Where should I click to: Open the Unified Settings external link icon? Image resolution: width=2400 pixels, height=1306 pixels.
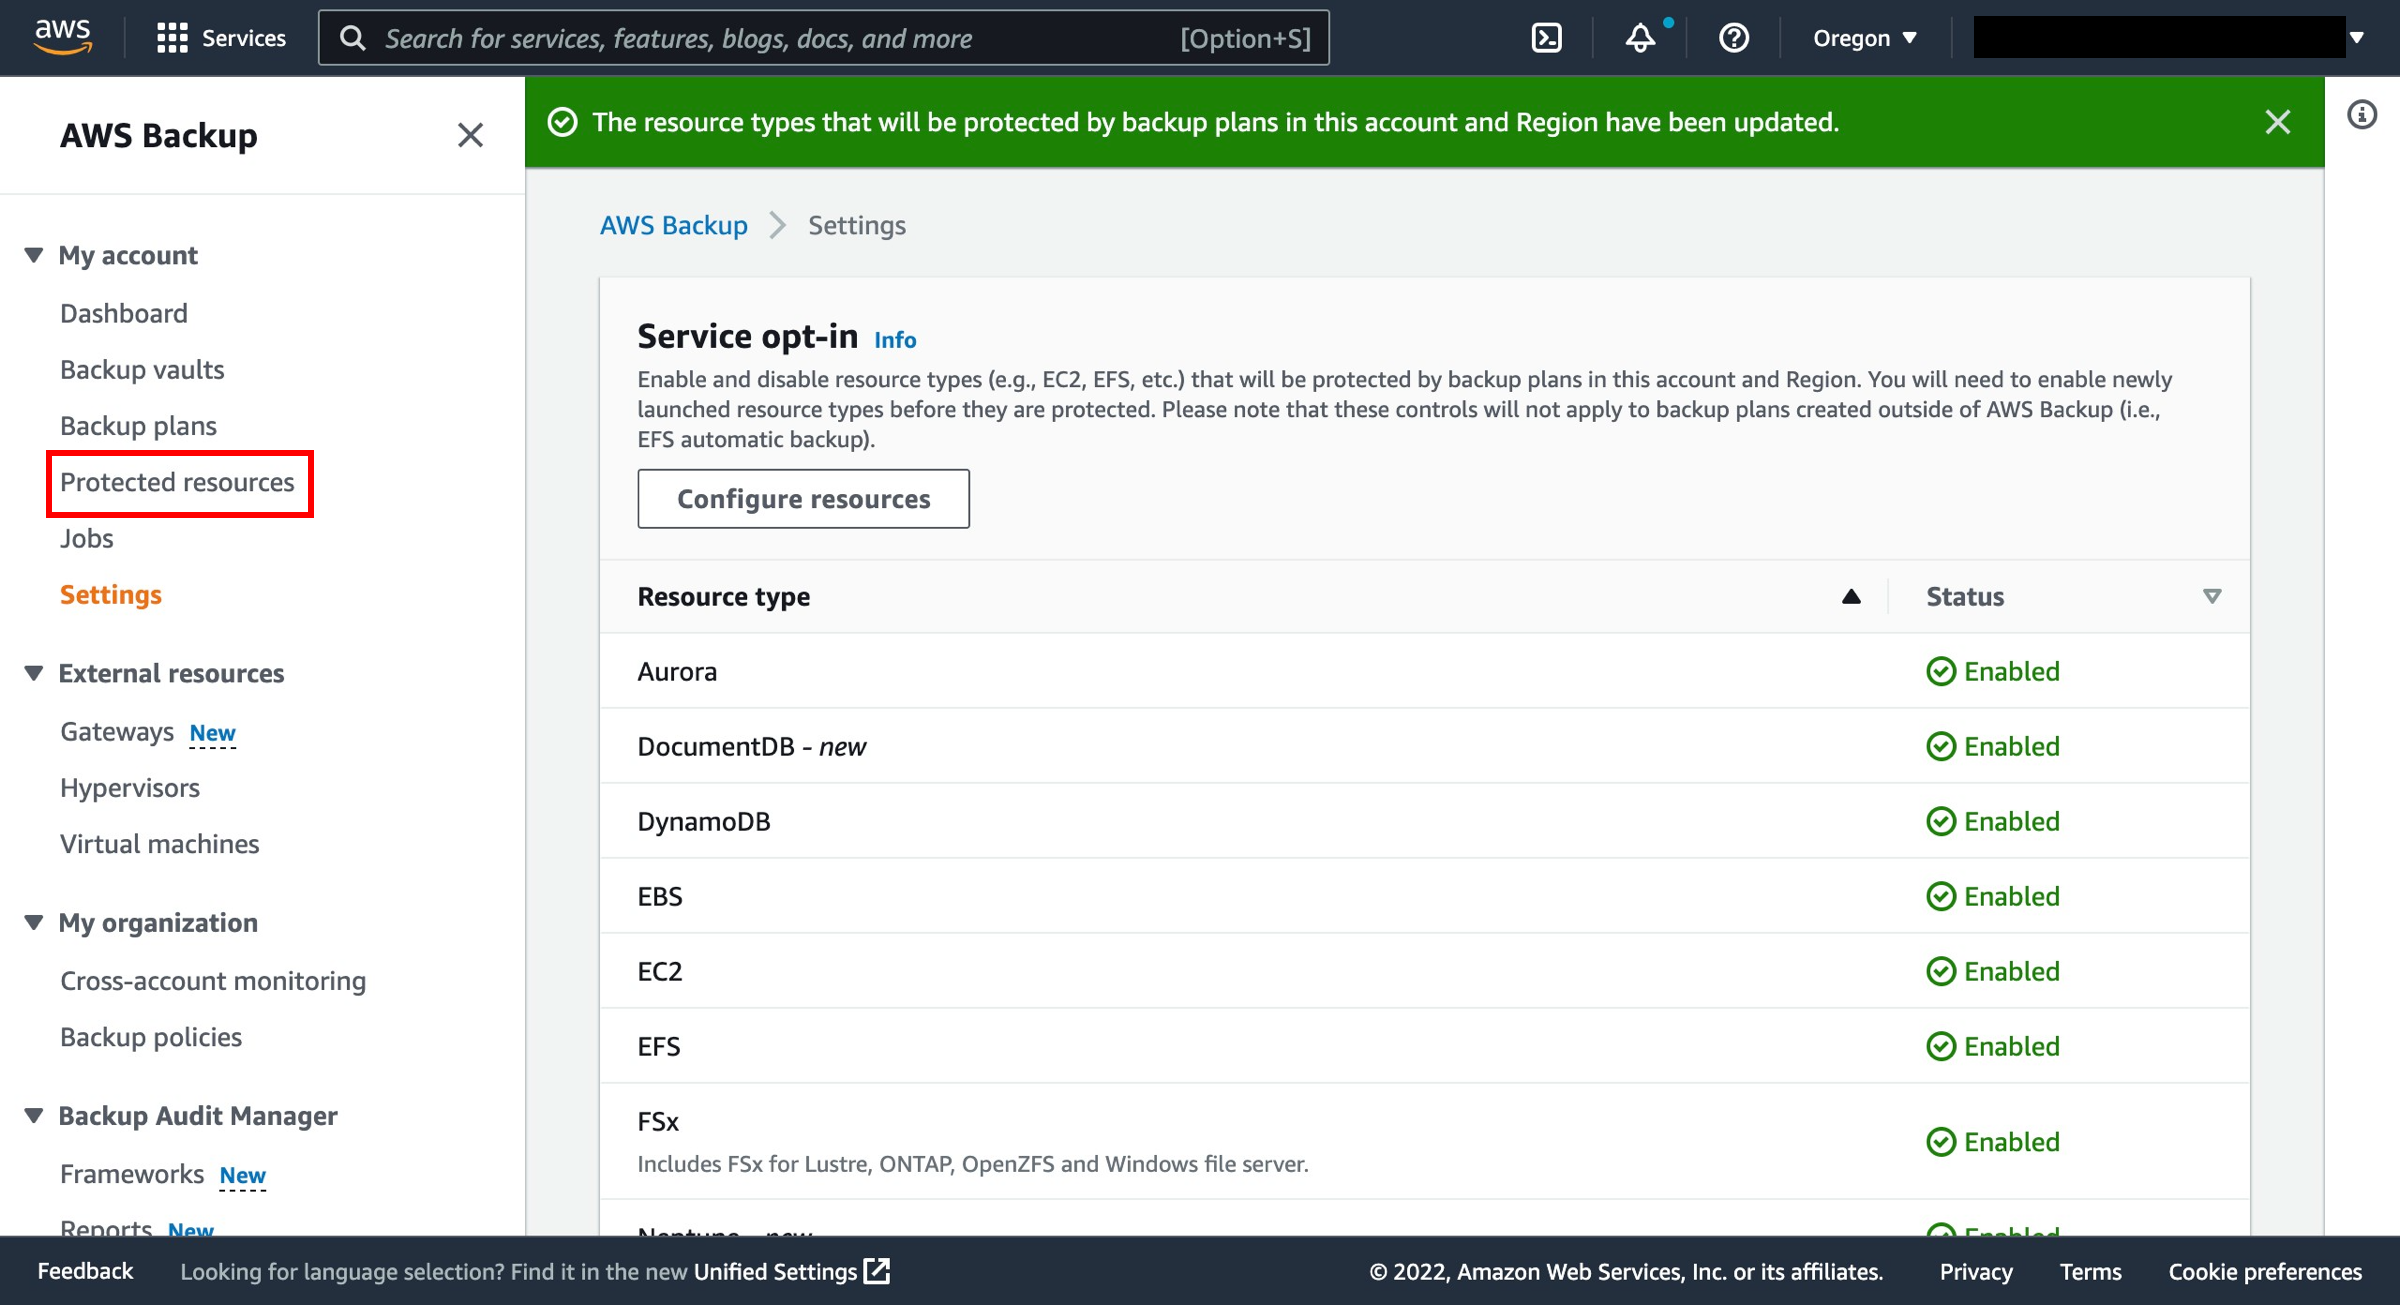(x=877, y=1271)
